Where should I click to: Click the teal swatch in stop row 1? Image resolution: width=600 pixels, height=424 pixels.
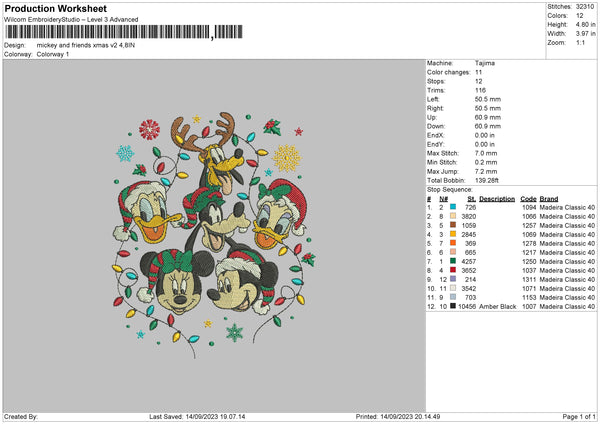click(x=453, y=207)
